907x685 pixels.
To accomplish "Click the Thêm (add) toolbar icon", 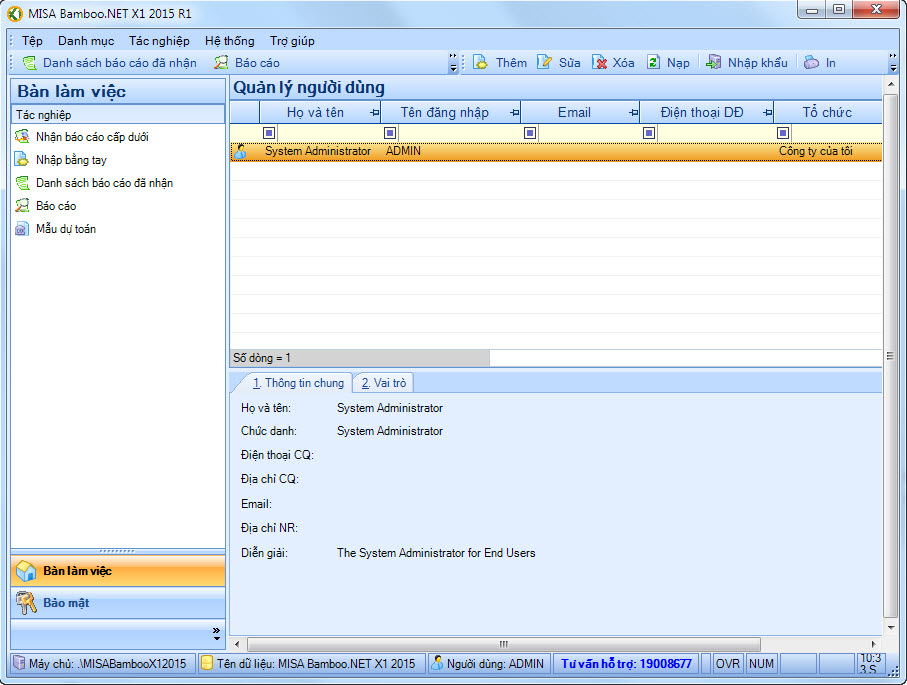I will tap(481, 62).
